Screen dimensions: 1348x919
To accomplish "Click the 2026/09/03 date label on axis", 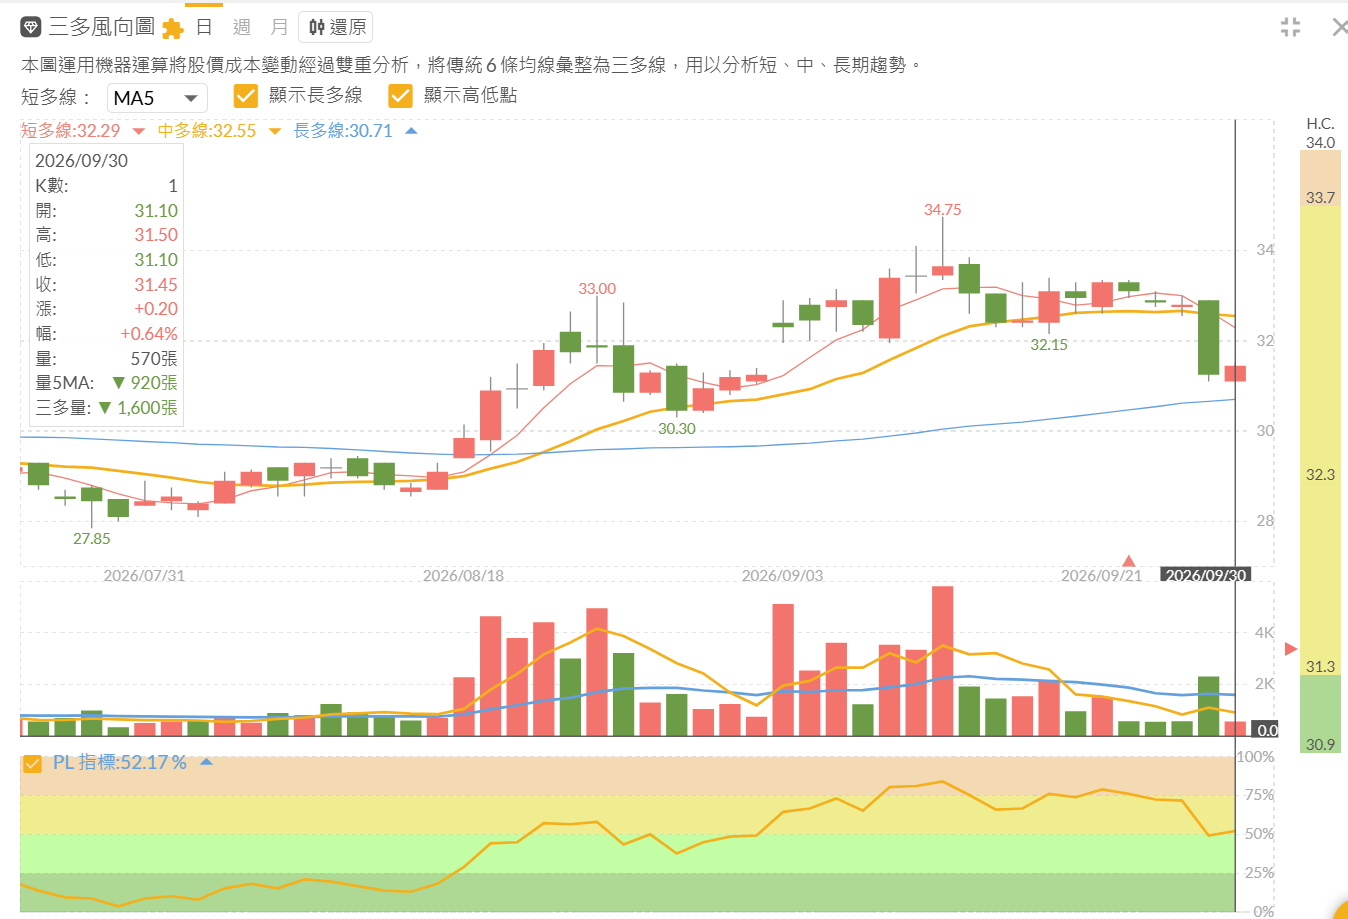I will (782, 575).
